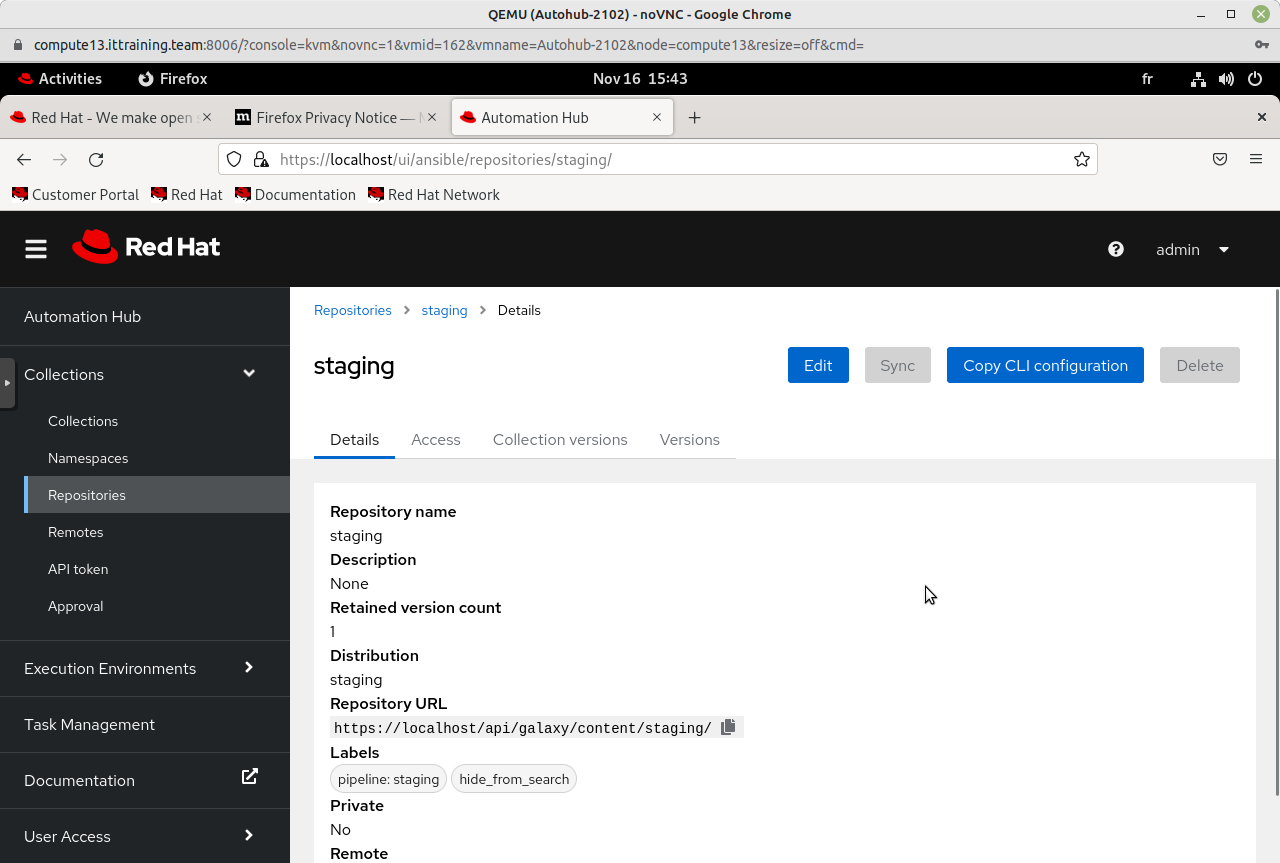The height and width of the screenshot is (863, 1280).
Task: Open the help question mark icon
Action: coord(1116,249)
